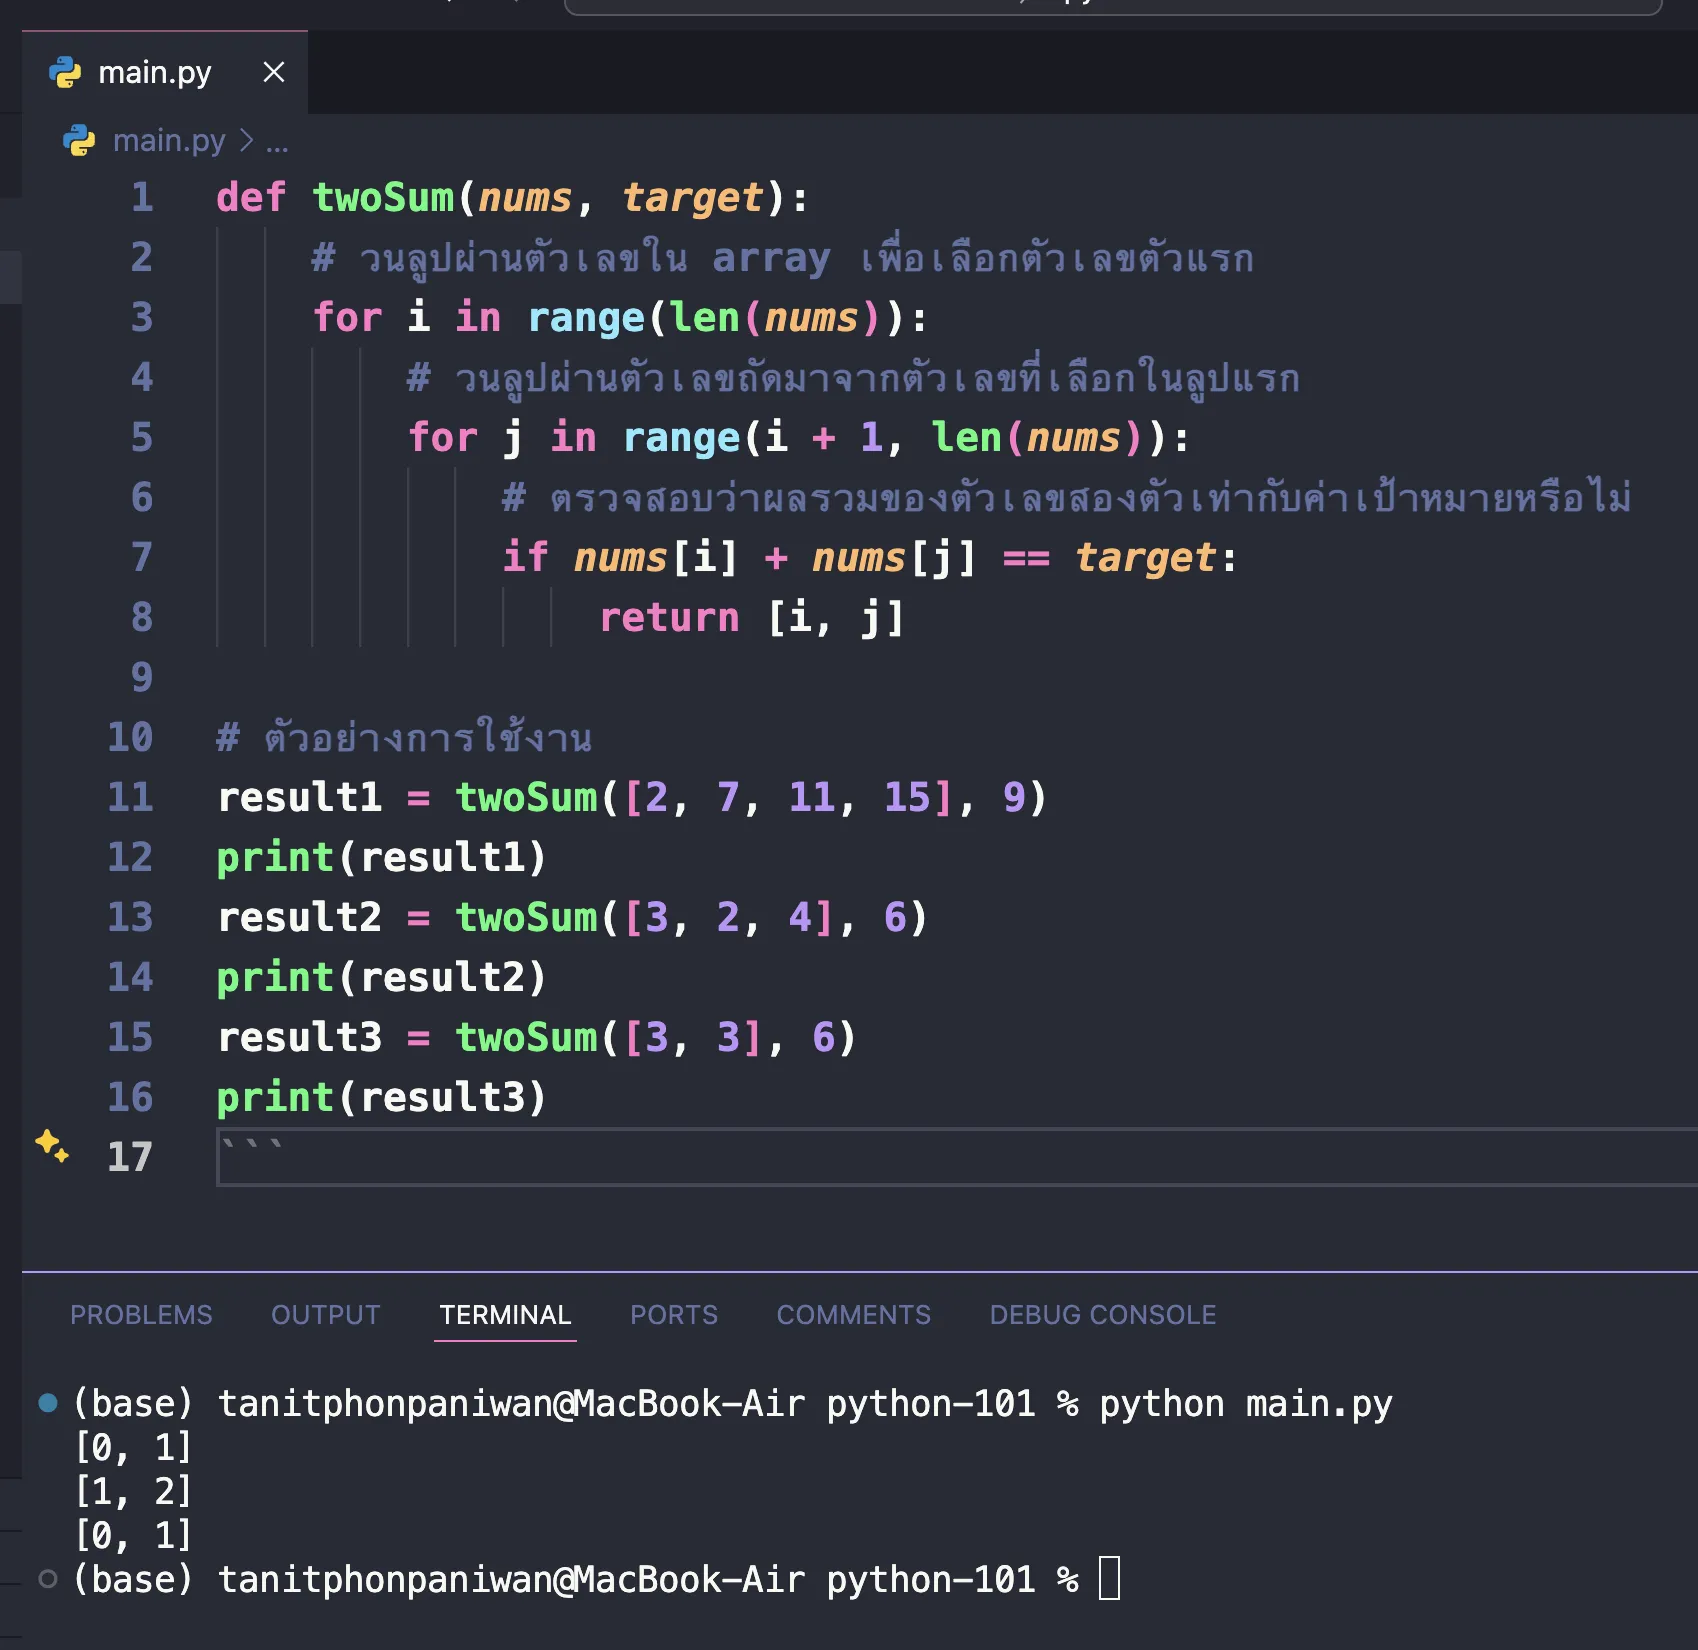Click the breadcrumb chevron separator after main.py
The width and height of the screenshot is (1698, 1650).
(x=246, y=141)
